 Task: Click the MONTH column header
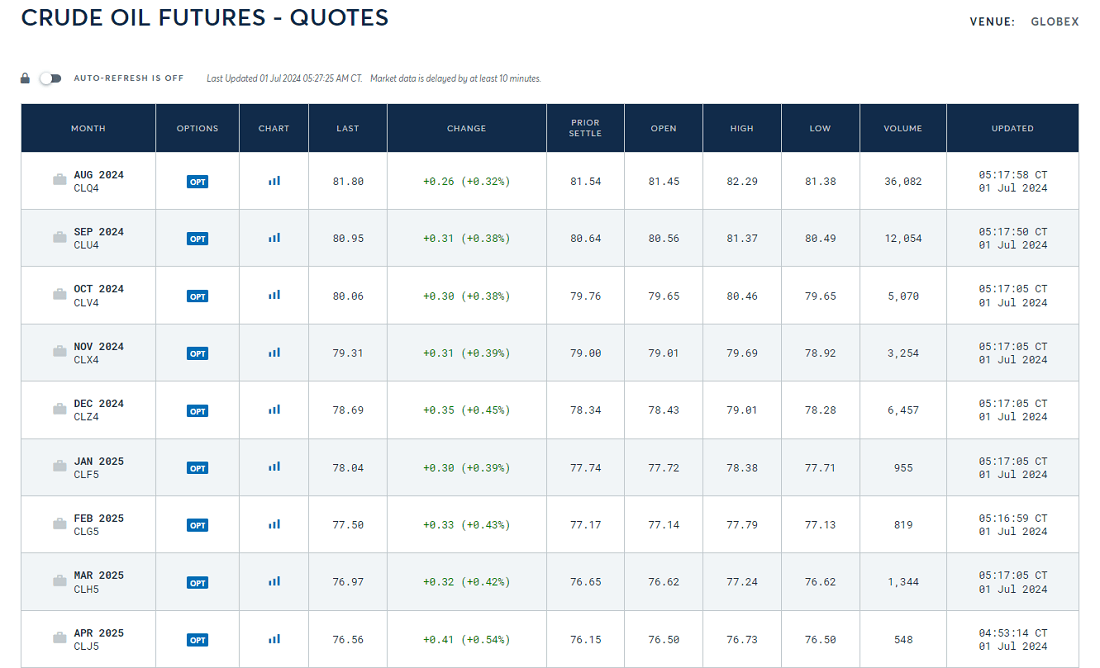88,128
